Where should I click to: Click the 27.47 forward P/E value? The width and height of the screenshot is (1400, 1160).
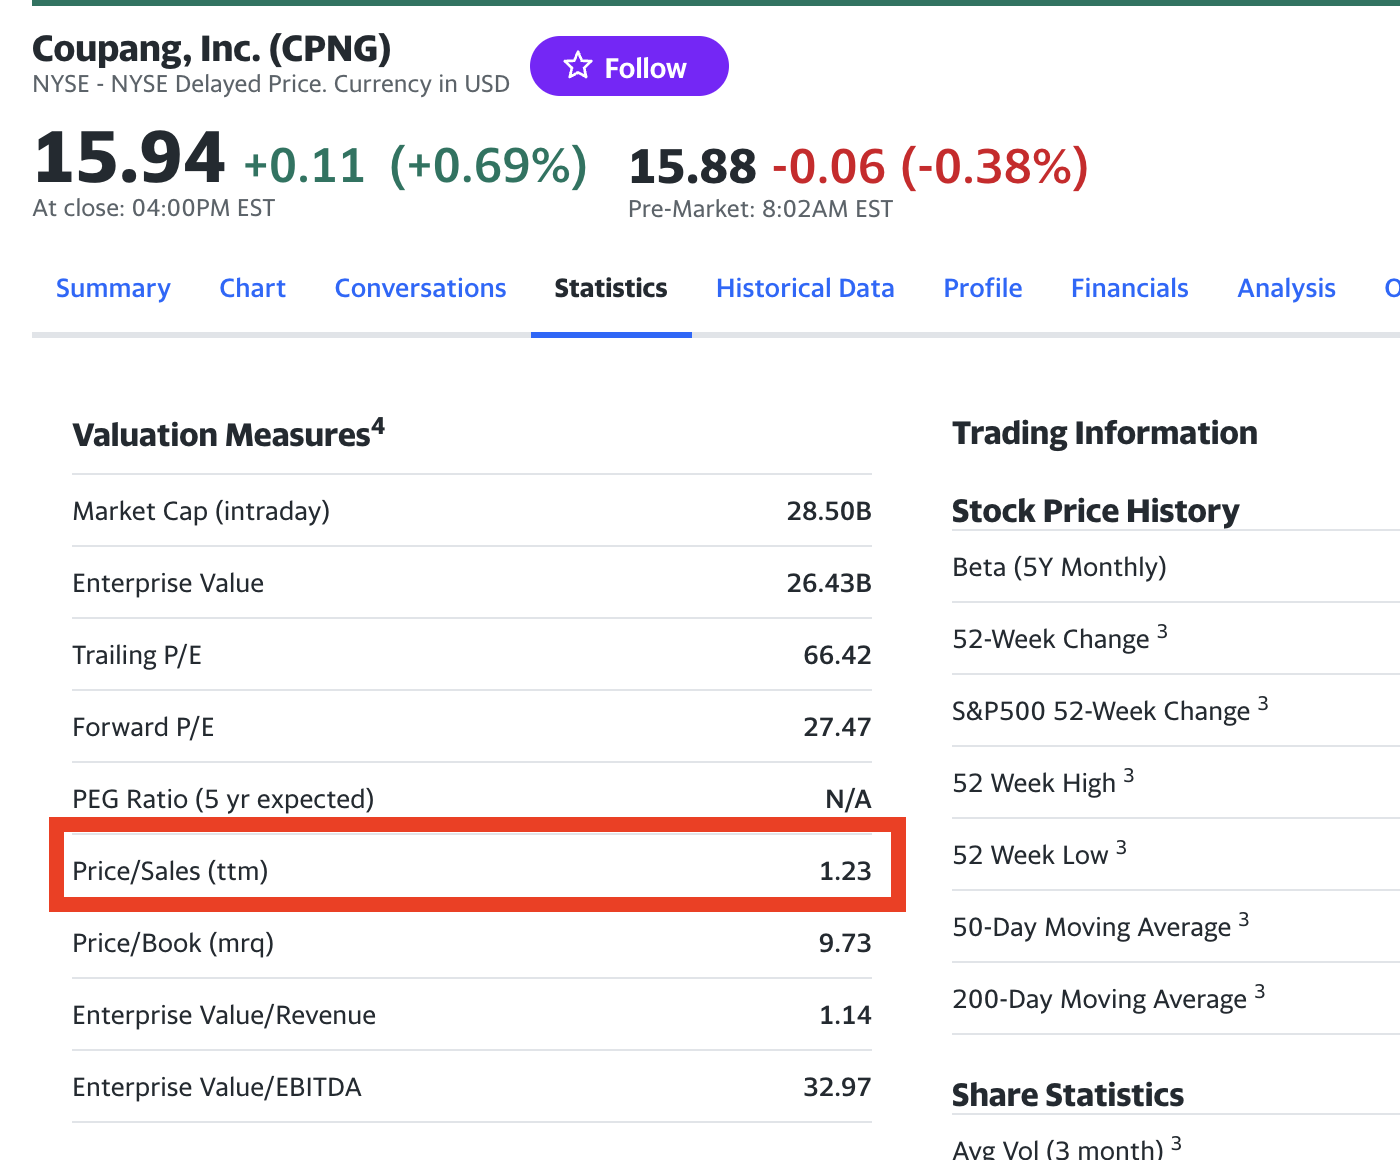tap(837, 727)
